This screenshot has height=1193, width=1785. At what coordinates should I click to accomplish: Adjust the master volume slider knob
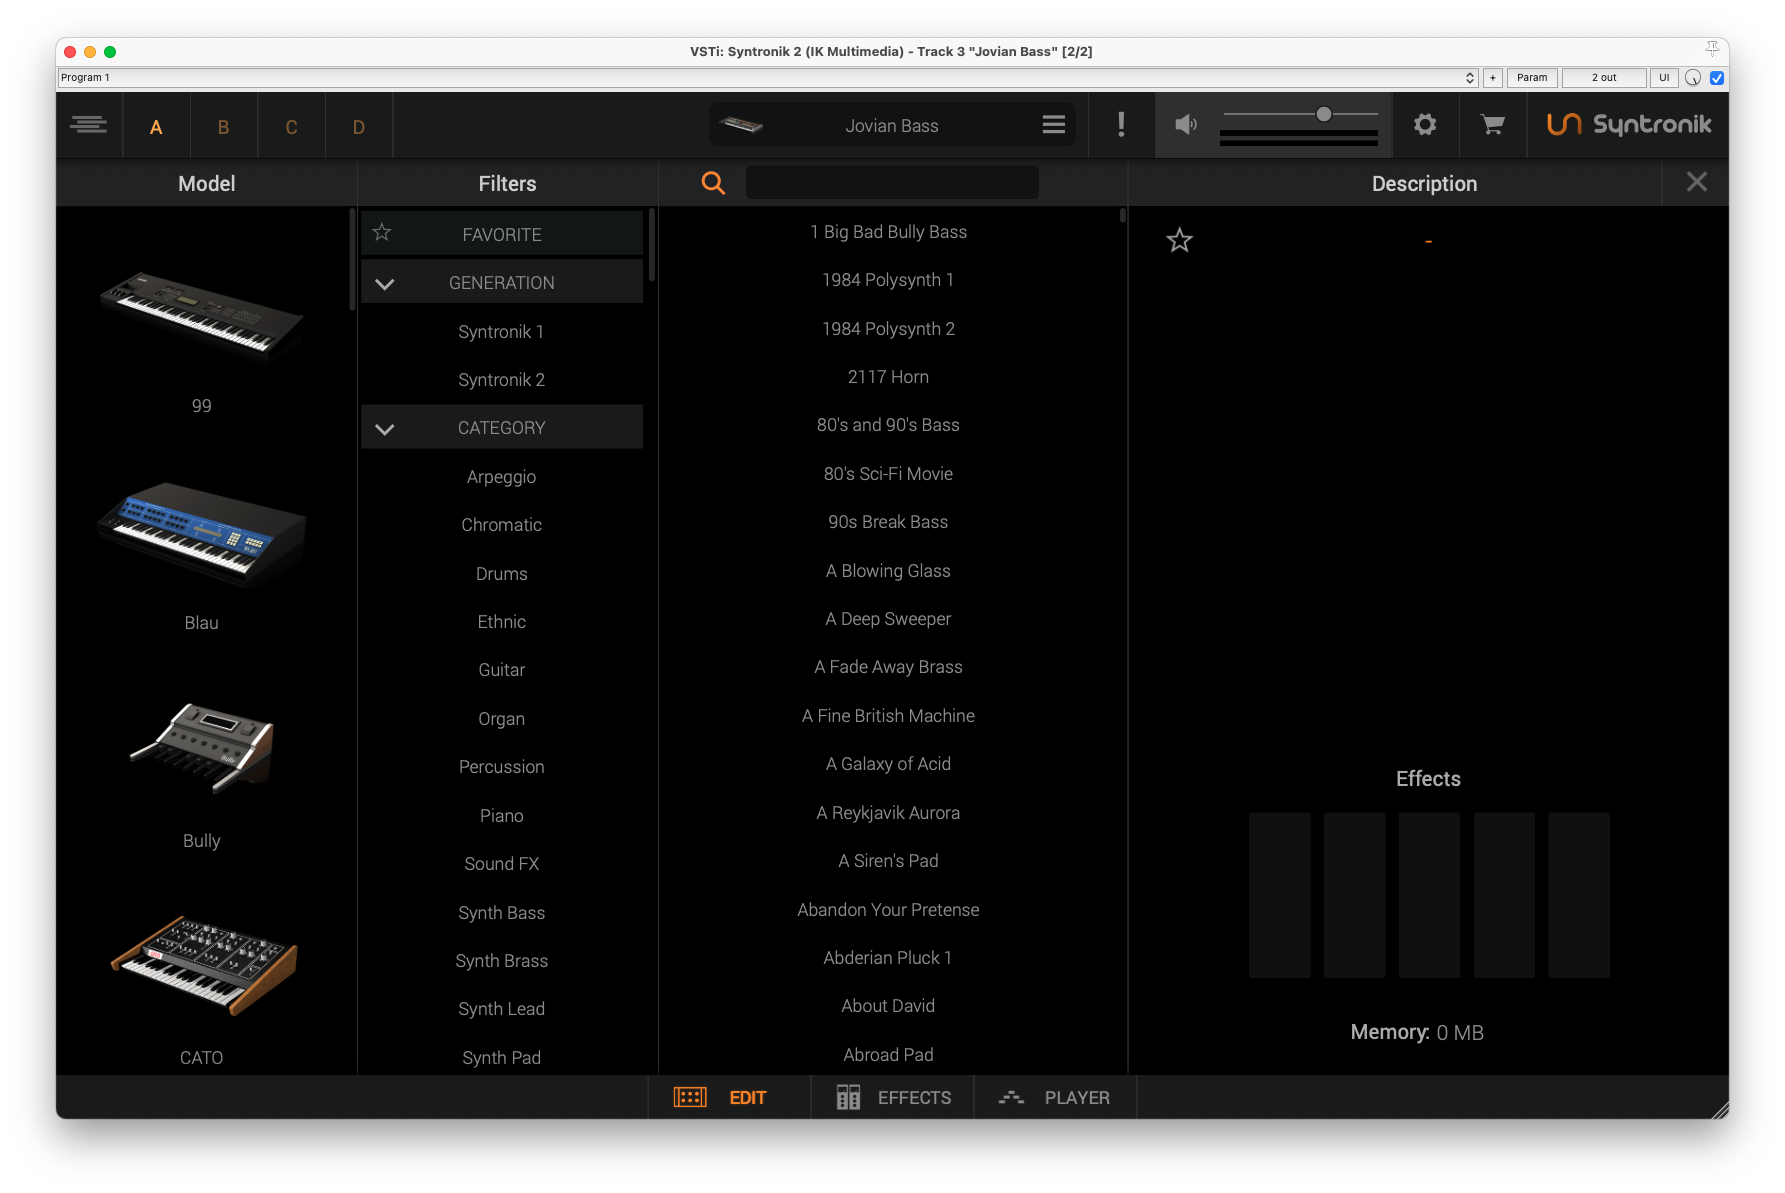1324,114
